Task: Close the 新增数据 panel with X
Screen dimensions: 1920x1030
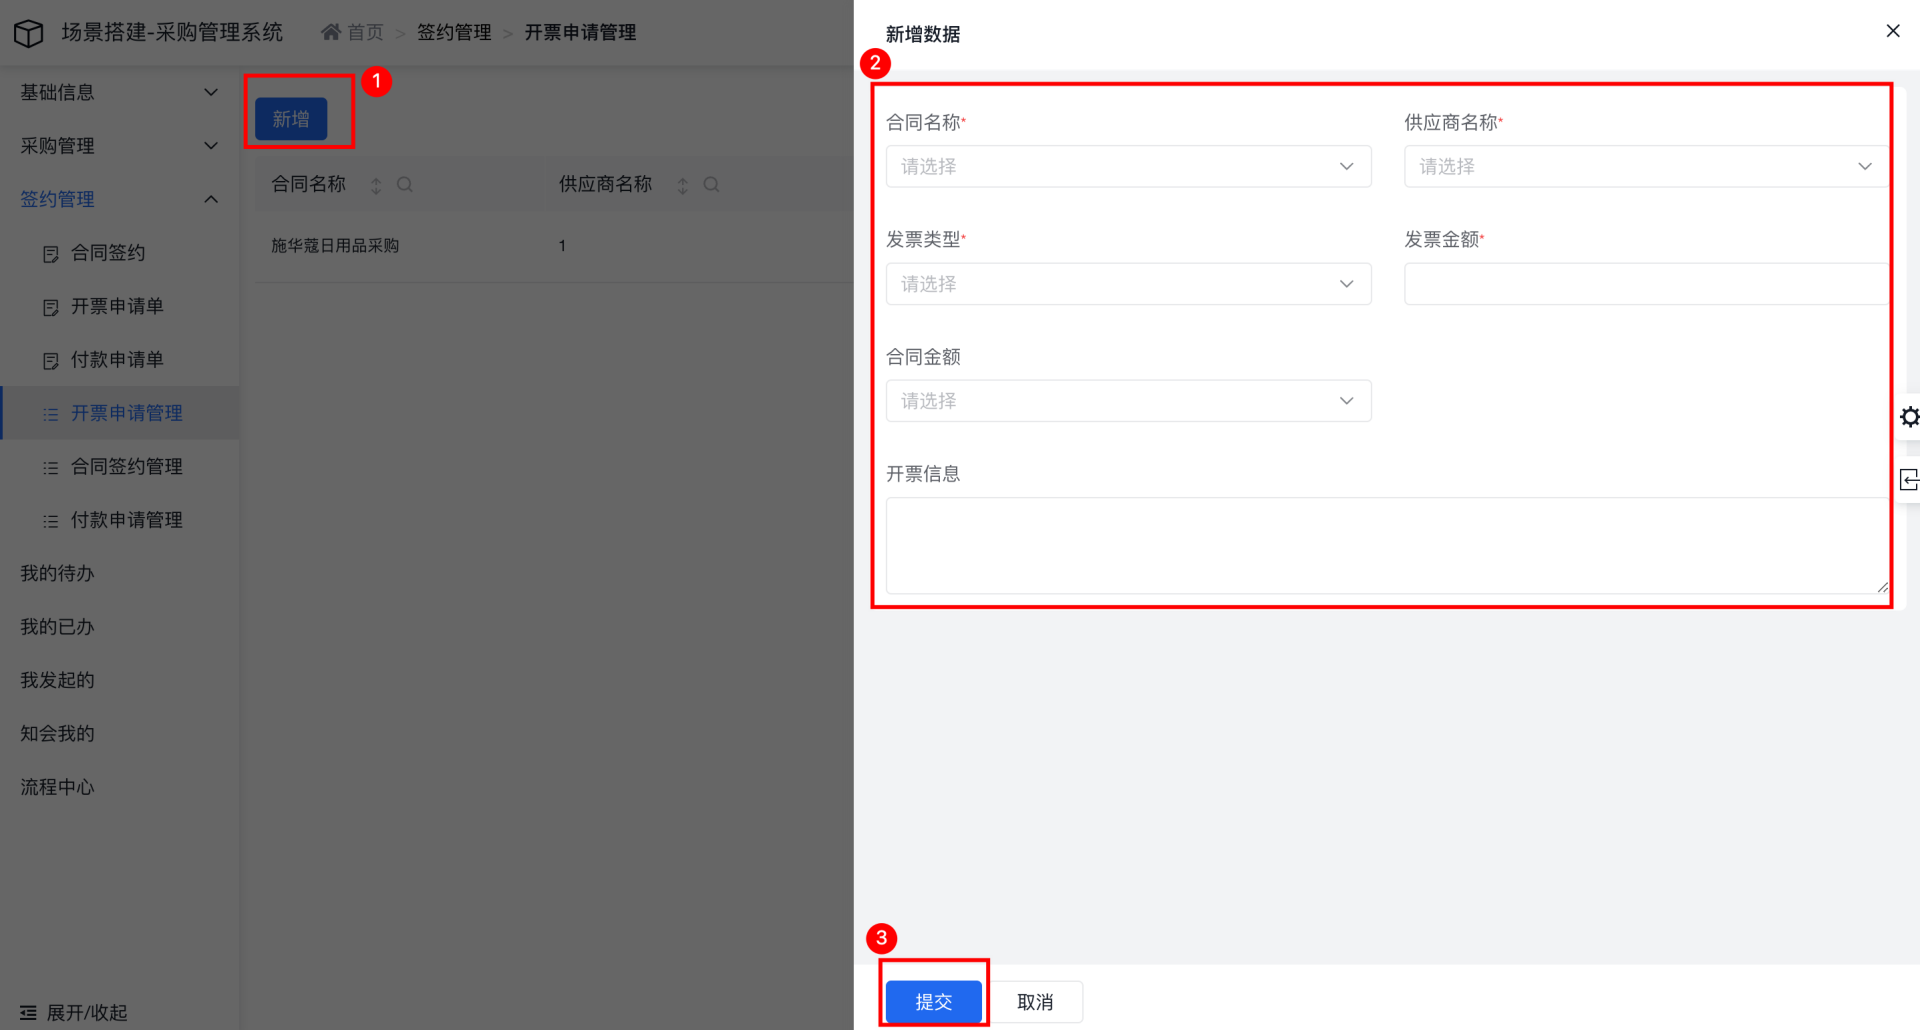Action: [1892, 31]
